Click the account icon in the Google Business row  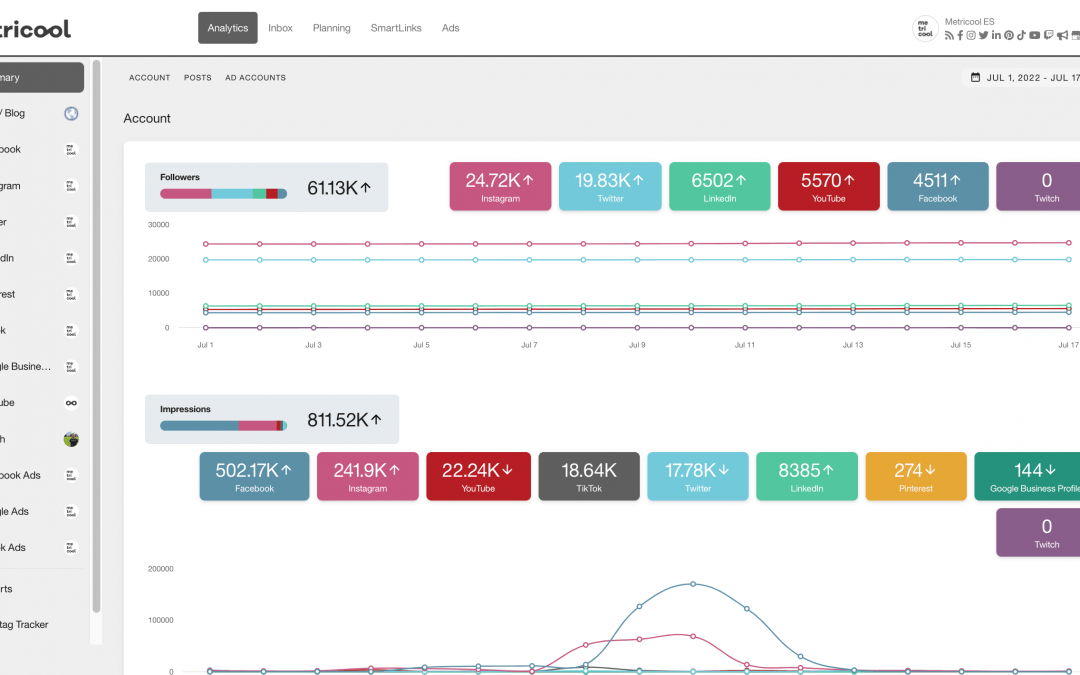click(x=71, y=367)
